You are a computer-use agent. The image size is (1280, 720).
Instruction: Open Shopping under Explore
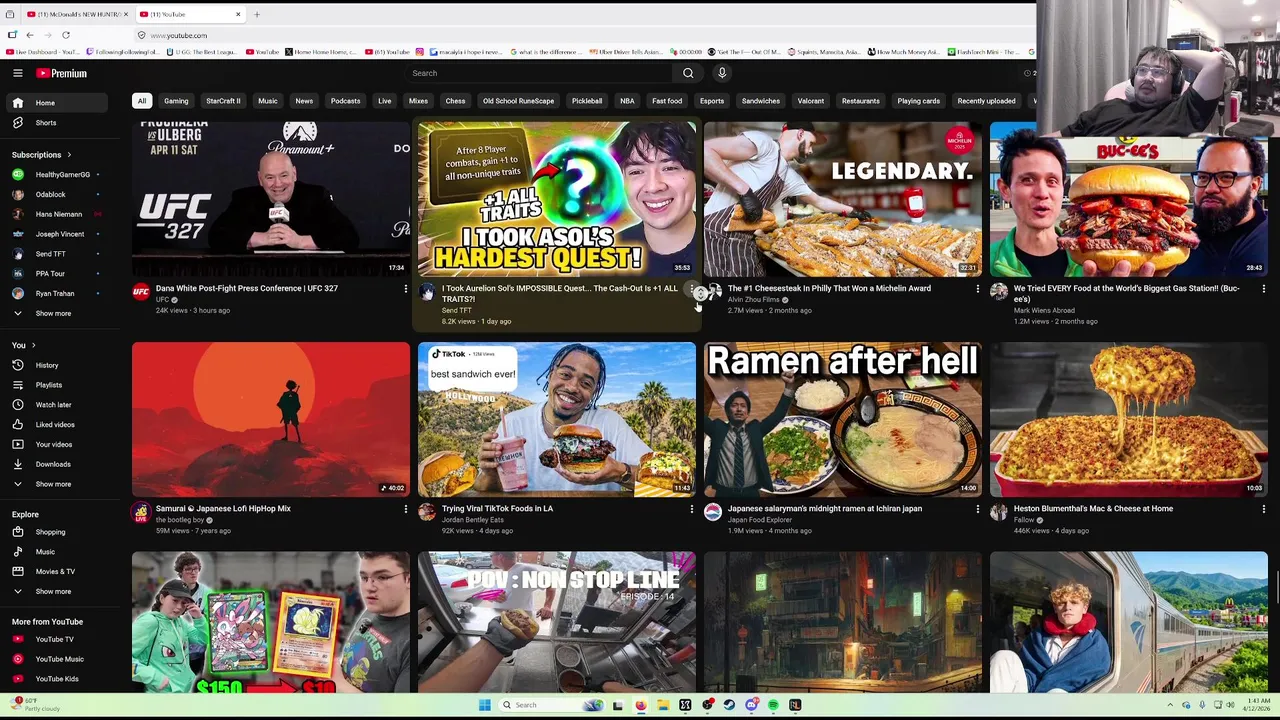tap(56, 532)
